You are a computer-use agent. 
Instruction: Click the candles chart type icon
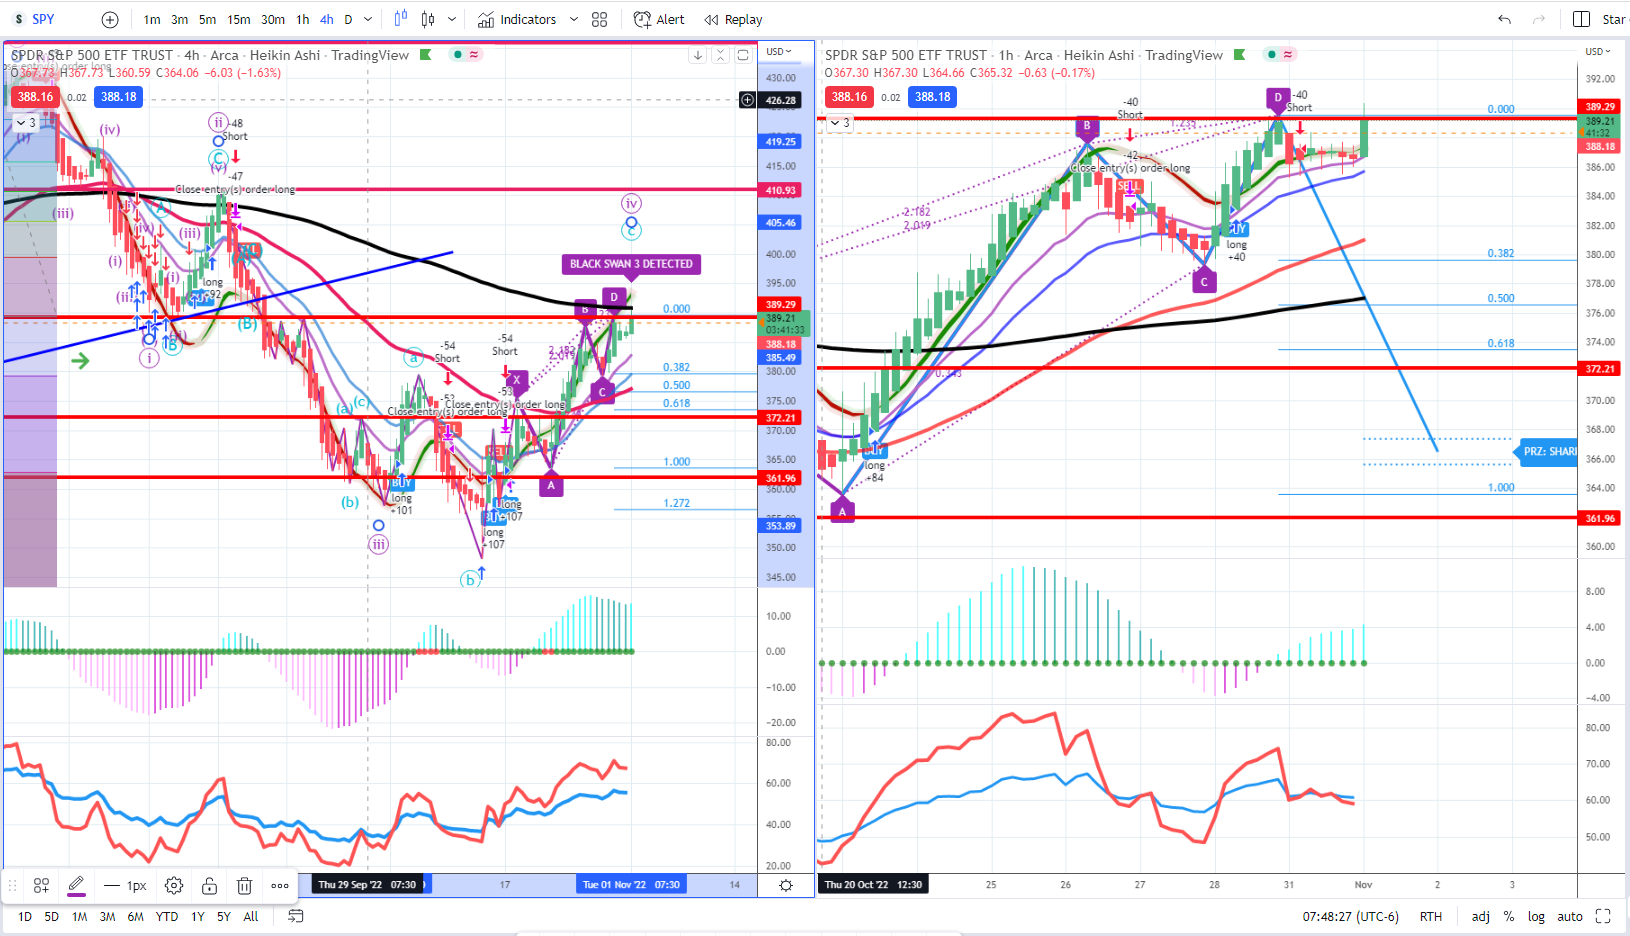pyautogui.click(x=429, y=19)
